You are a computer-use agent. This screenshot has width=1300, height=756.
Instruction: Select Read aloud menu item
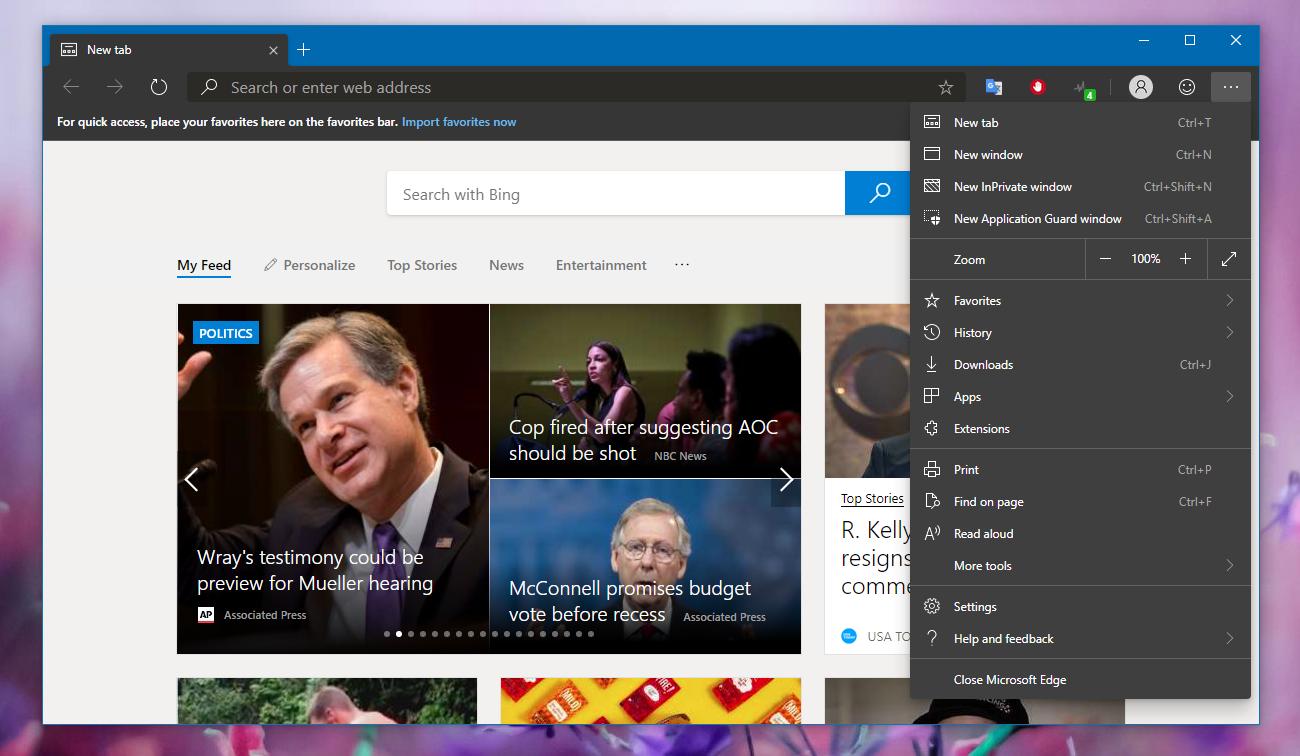point(1080,533)
